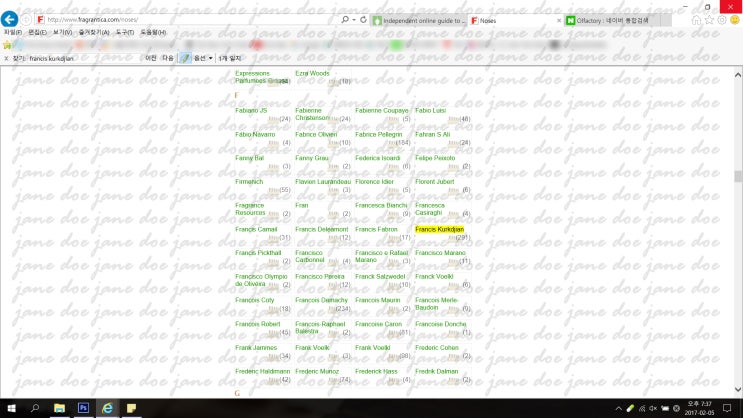Screen dimensions: 743x418
Task: Click the search magnifier in address bar
Action: pyautogui.click(x=345, y=19)
